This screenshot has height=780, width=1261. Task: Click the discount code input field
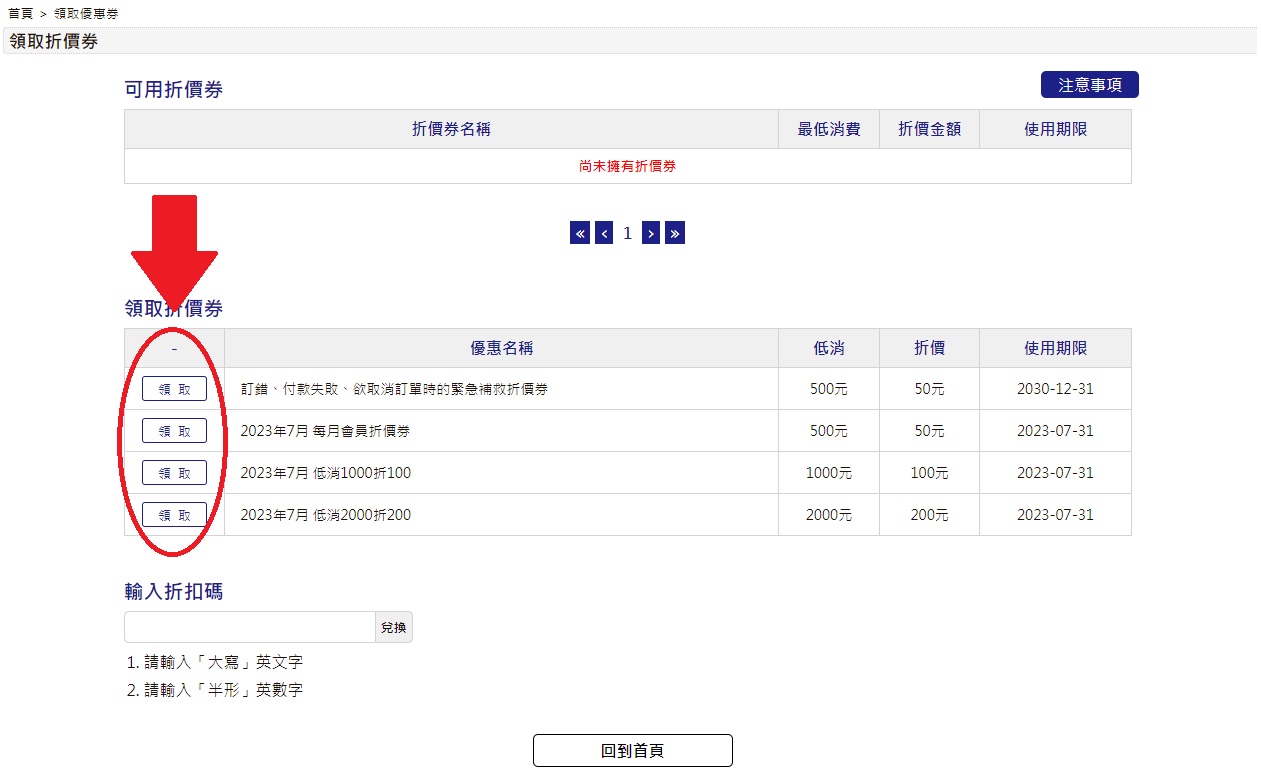249,627
